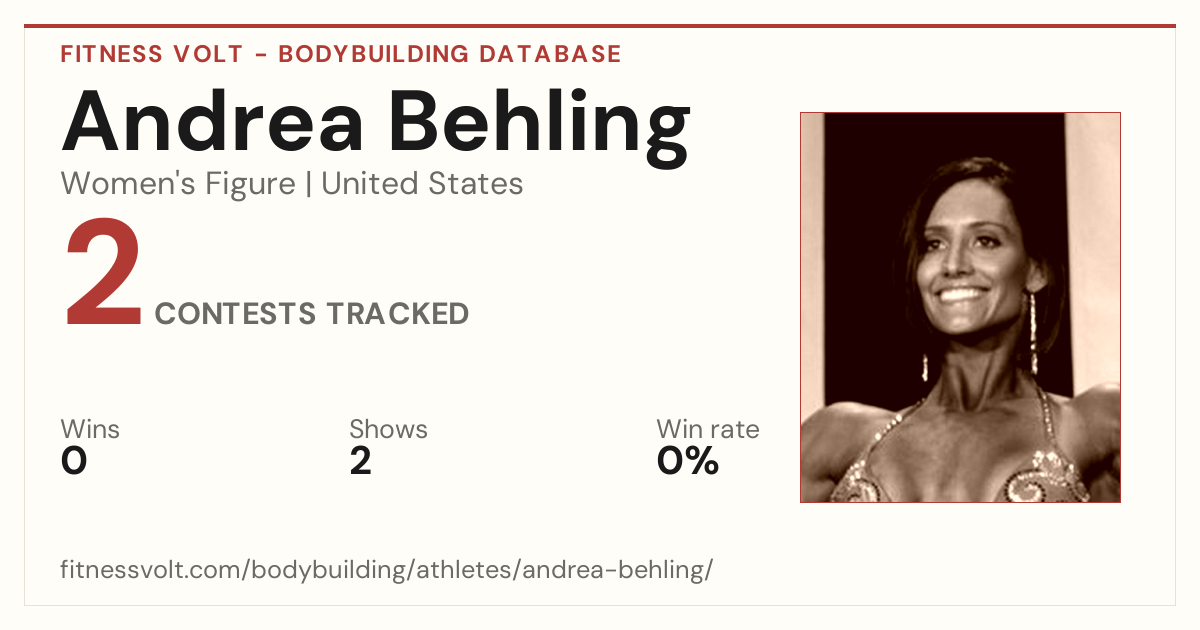Image resolution: width=1200 pixels, height=630 pixels.
Task: Click the Shows value of 2
Action: click(360, 461)
